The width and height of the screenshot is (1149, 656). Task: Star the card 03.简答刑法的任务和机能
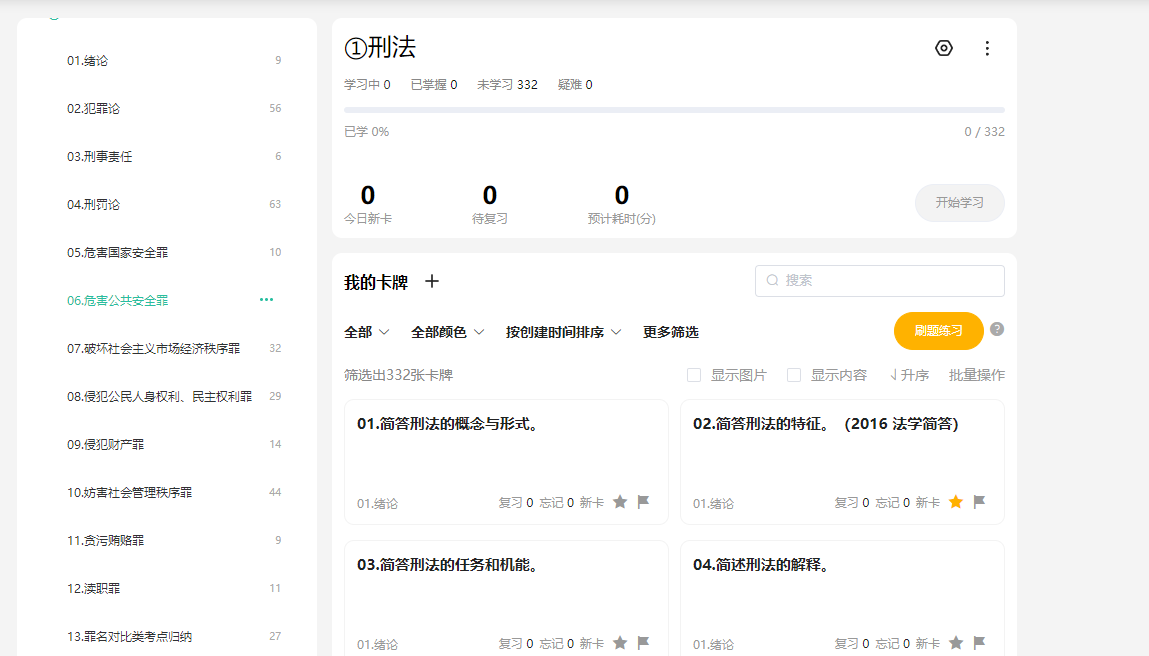tap(620, 643)
